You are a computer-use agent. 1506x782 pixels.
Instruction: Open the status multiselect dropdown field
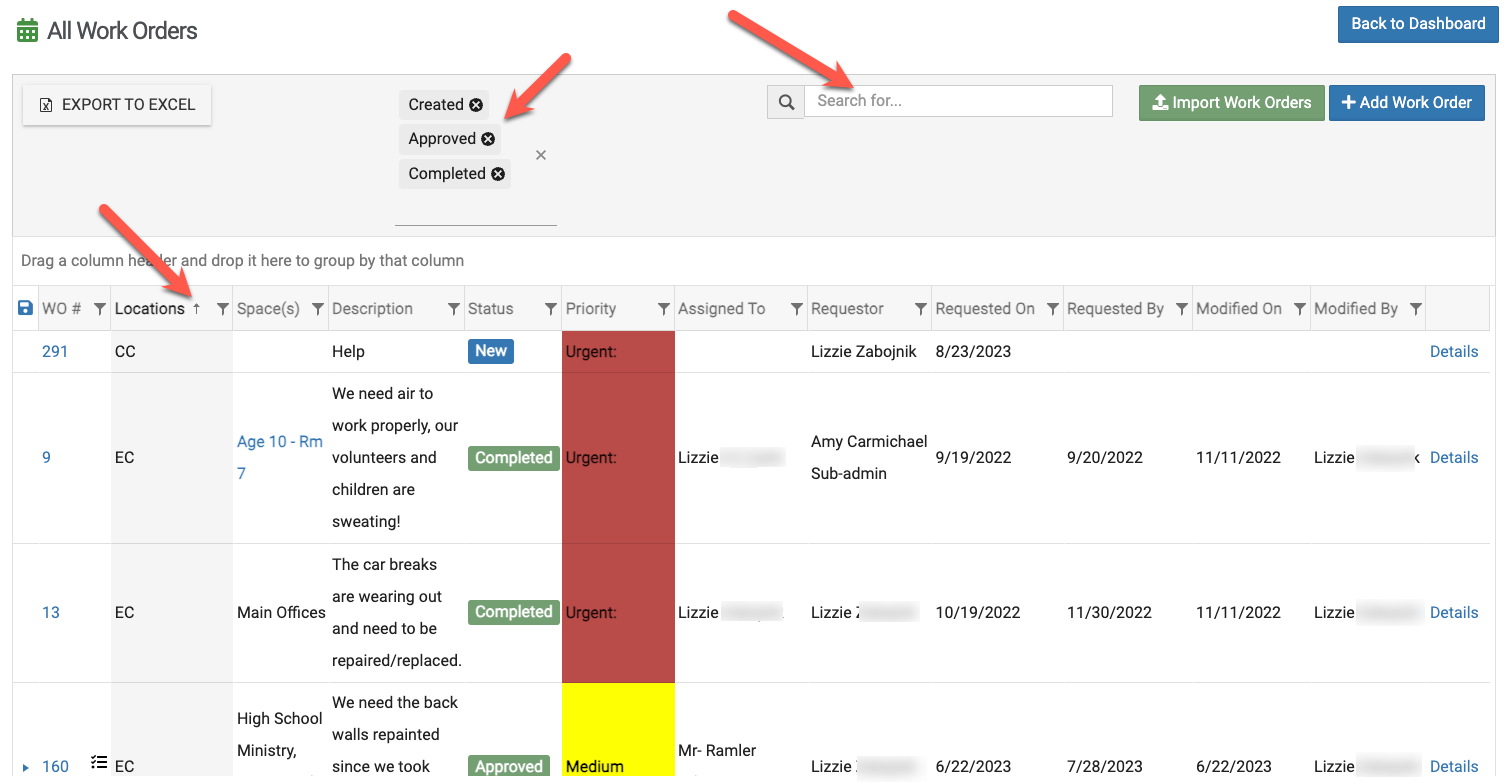click(x=475, y=210)
